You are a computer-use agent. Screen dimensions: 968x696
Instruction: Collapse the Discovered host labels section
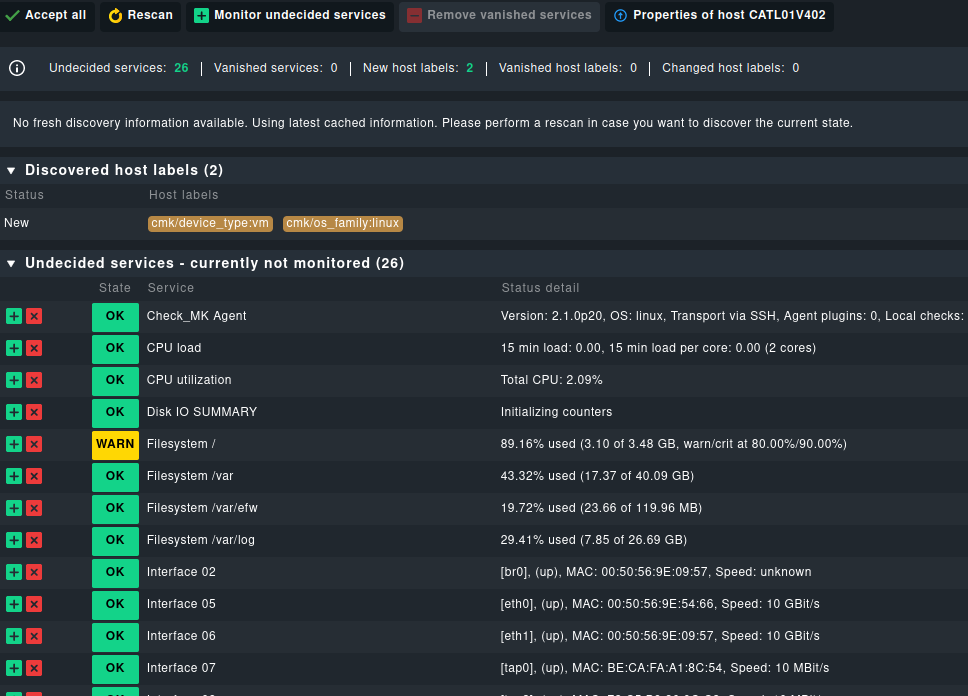(x=11, y=171)
